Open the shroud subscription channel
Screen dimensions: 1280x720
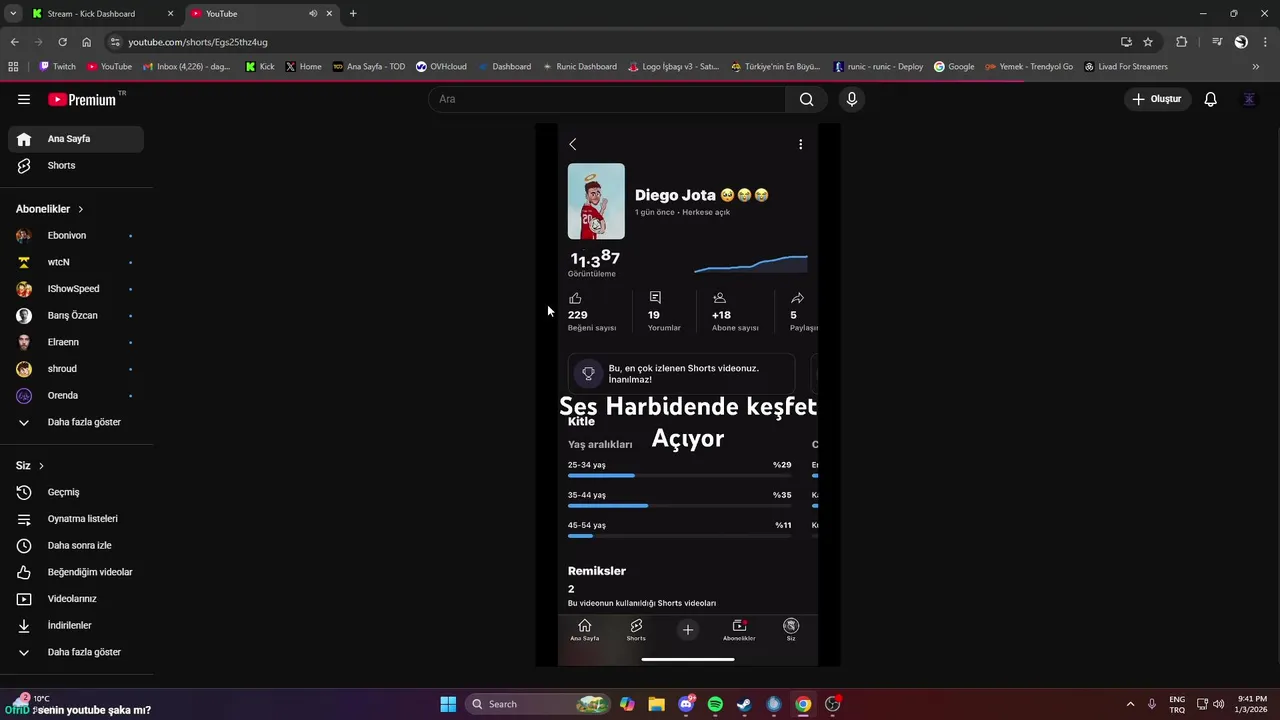tap(76, 369)
